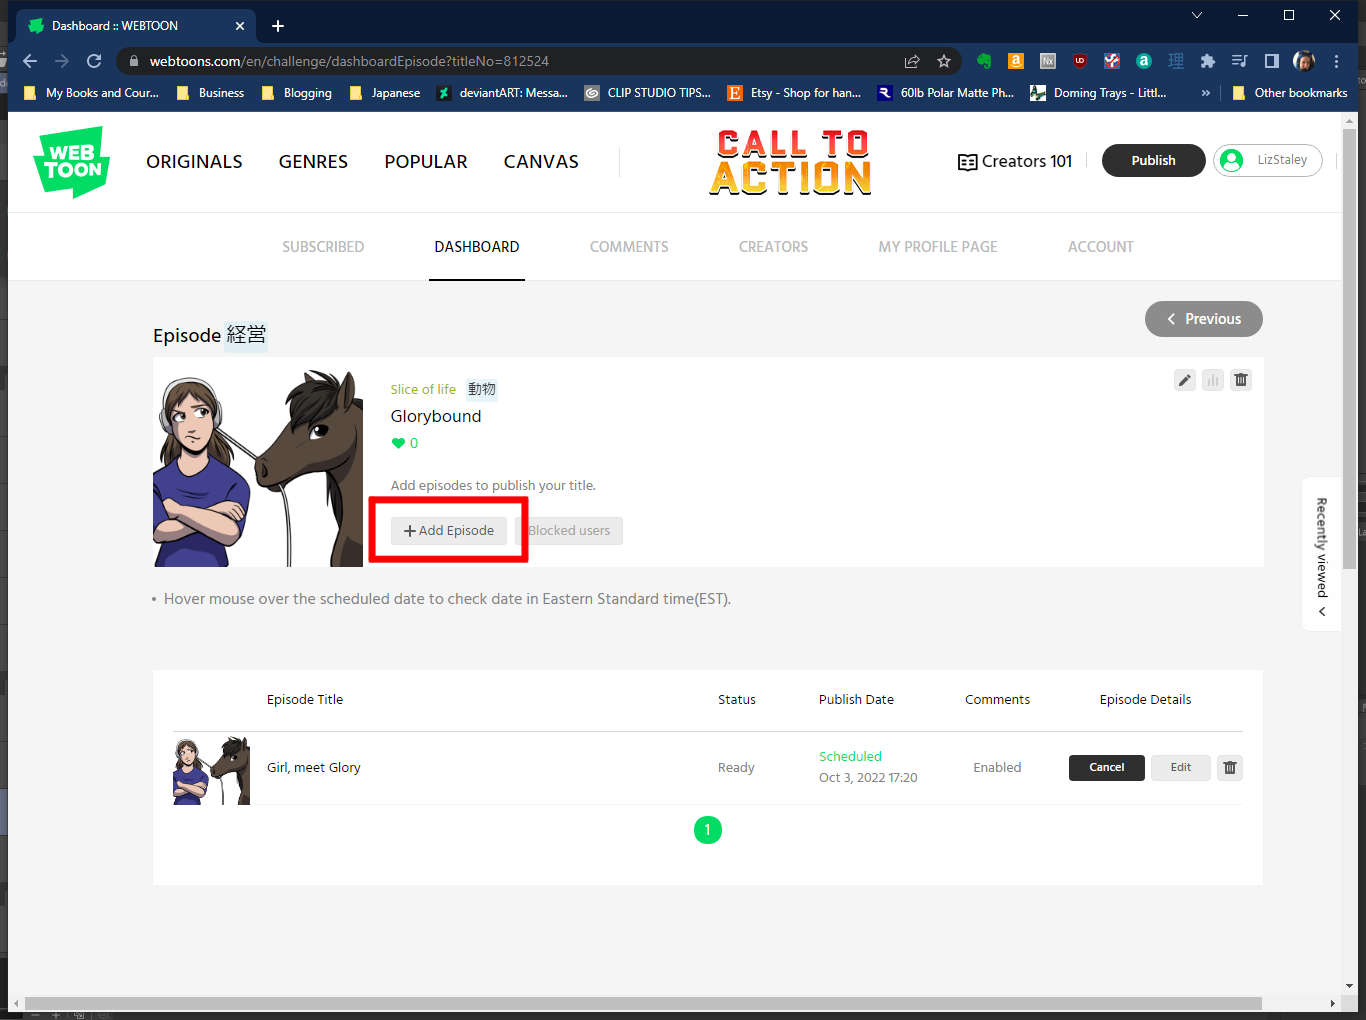This screenshot has height=1020, width=1366.
Task: Click the Add Episode button
Action: coord(449,531)
